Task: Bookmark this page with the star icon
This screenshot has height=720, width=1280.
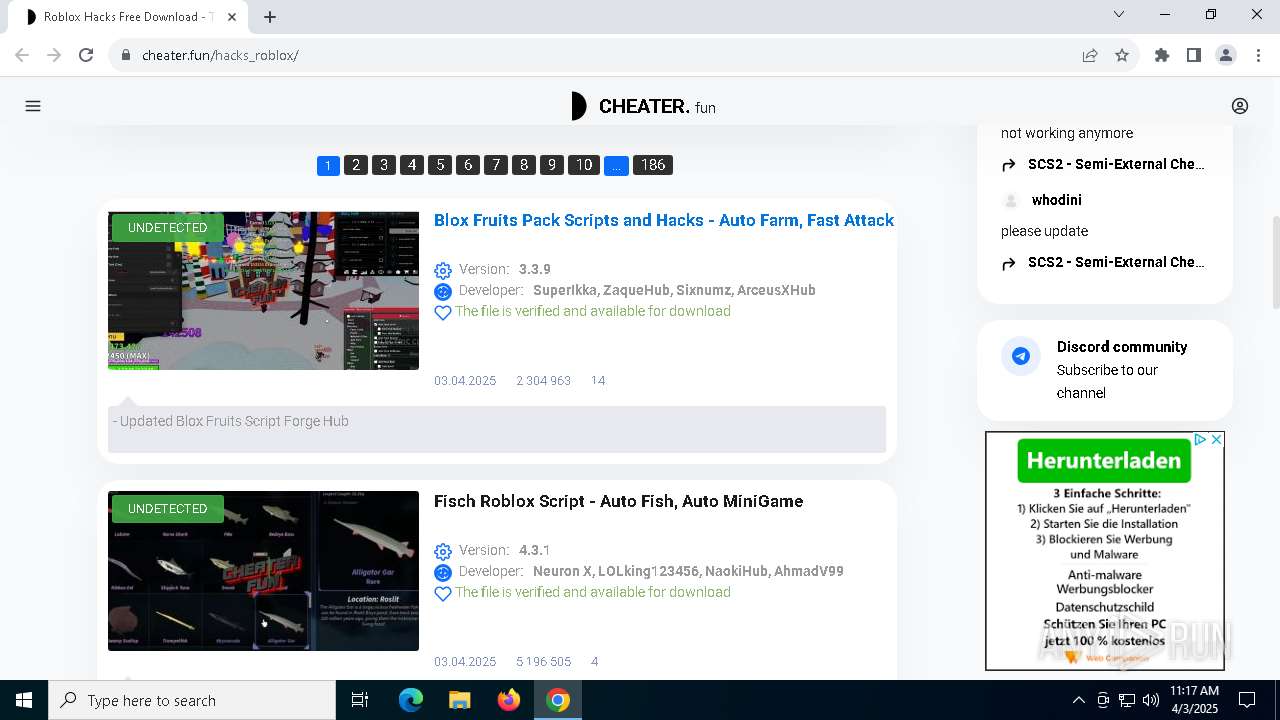Action: coord(1122,55)
